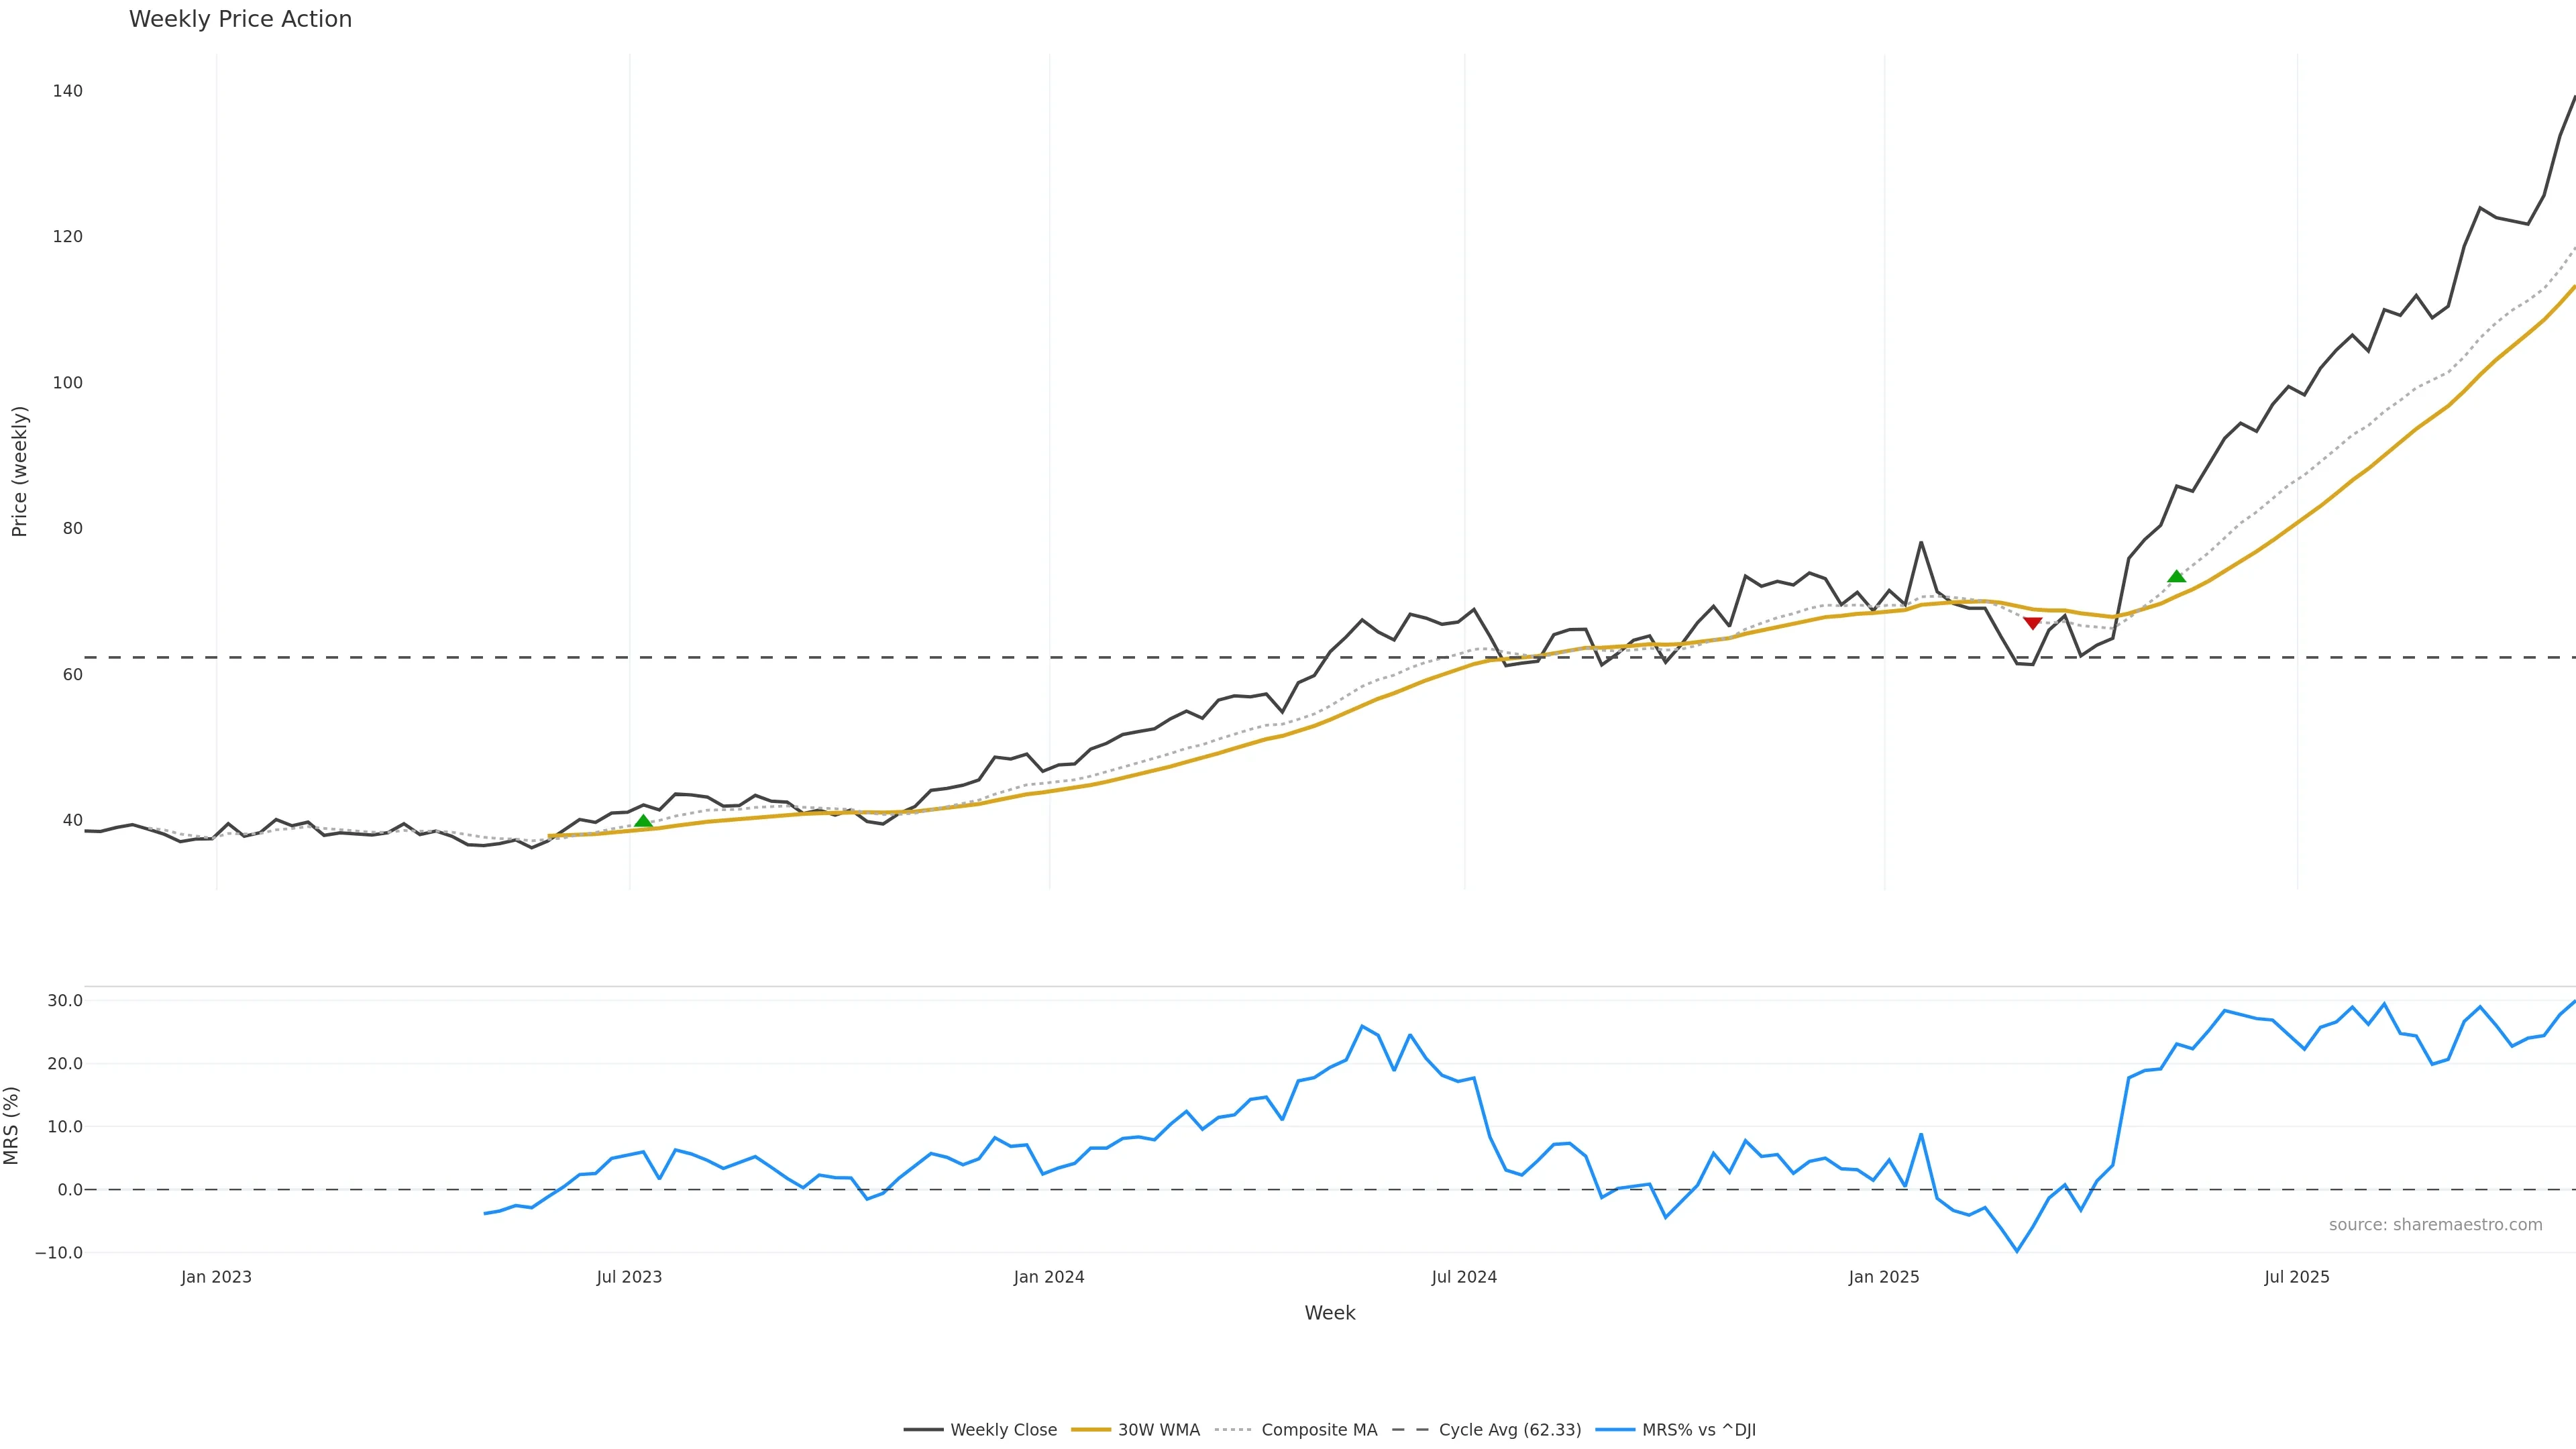Click the red down-triangle sell marker

tap(2032, 623)
